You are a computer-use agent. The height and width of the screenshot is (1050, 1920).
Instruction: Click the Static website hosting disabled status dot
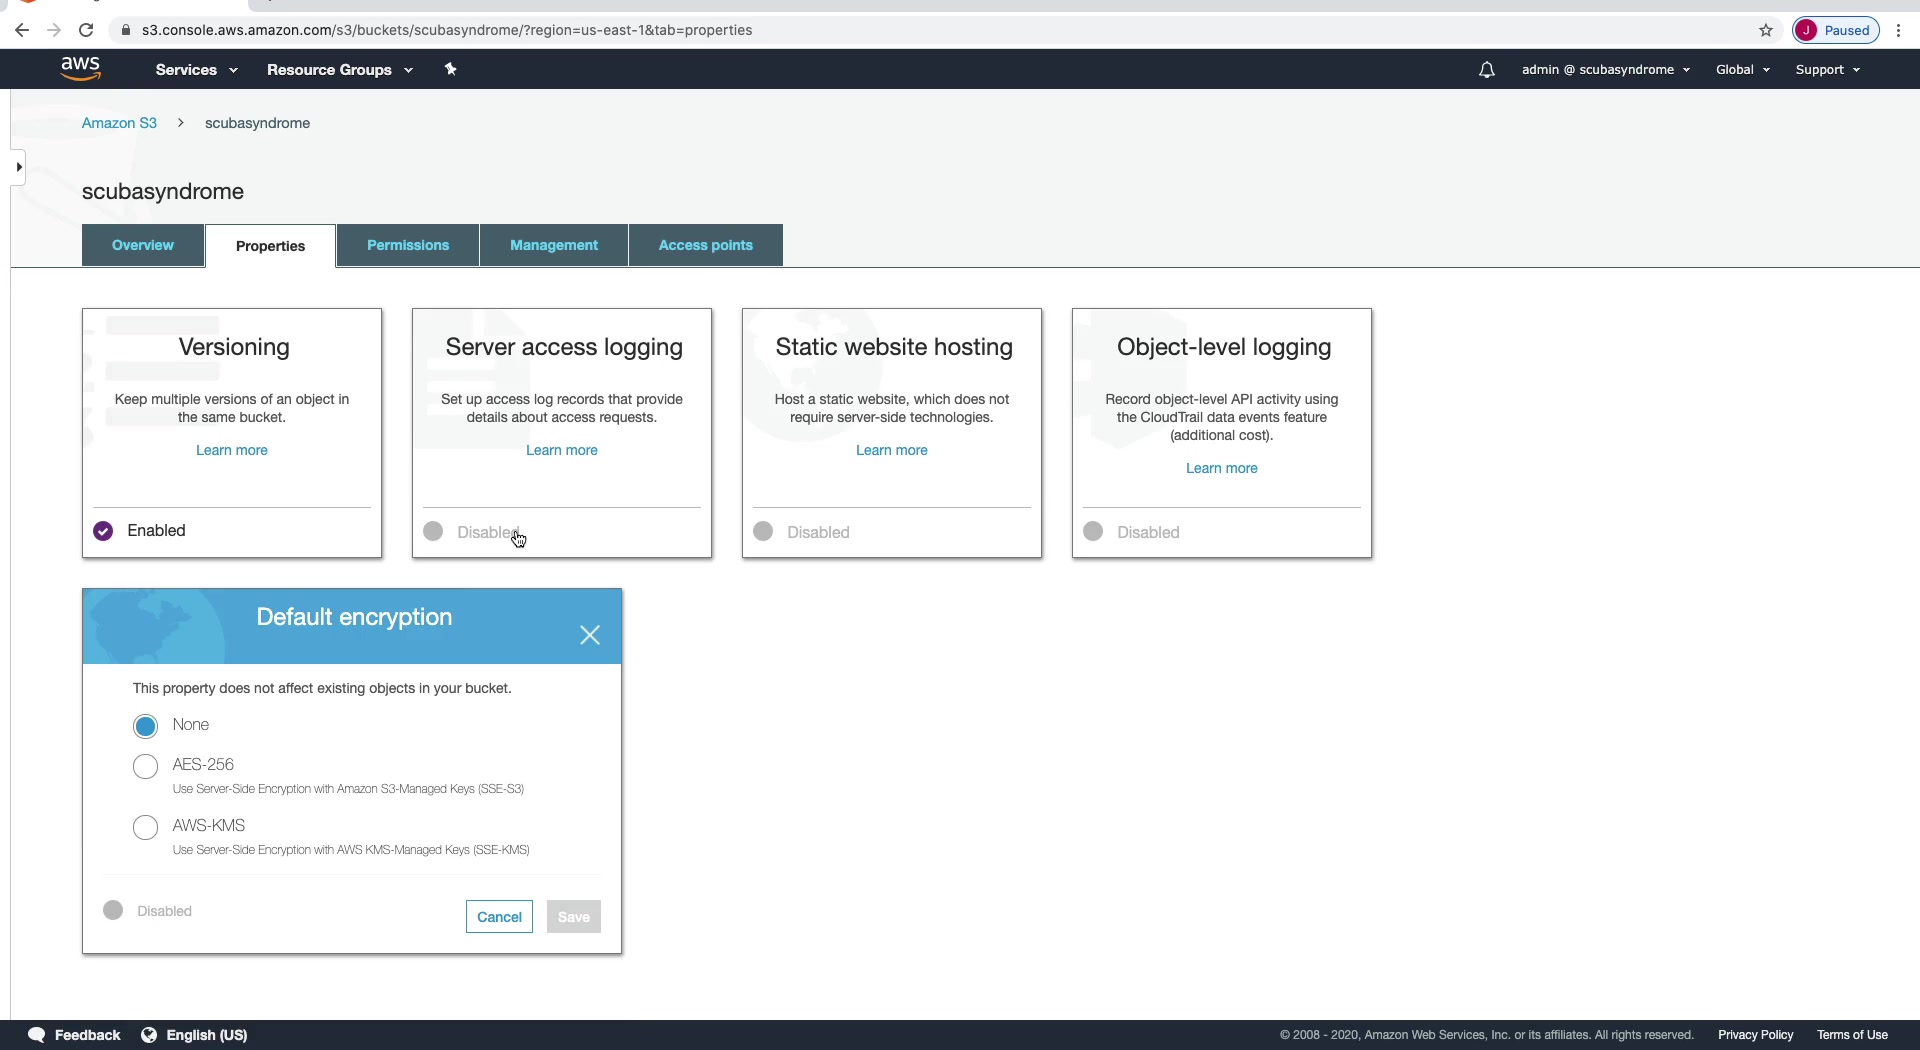coord(763,531)
